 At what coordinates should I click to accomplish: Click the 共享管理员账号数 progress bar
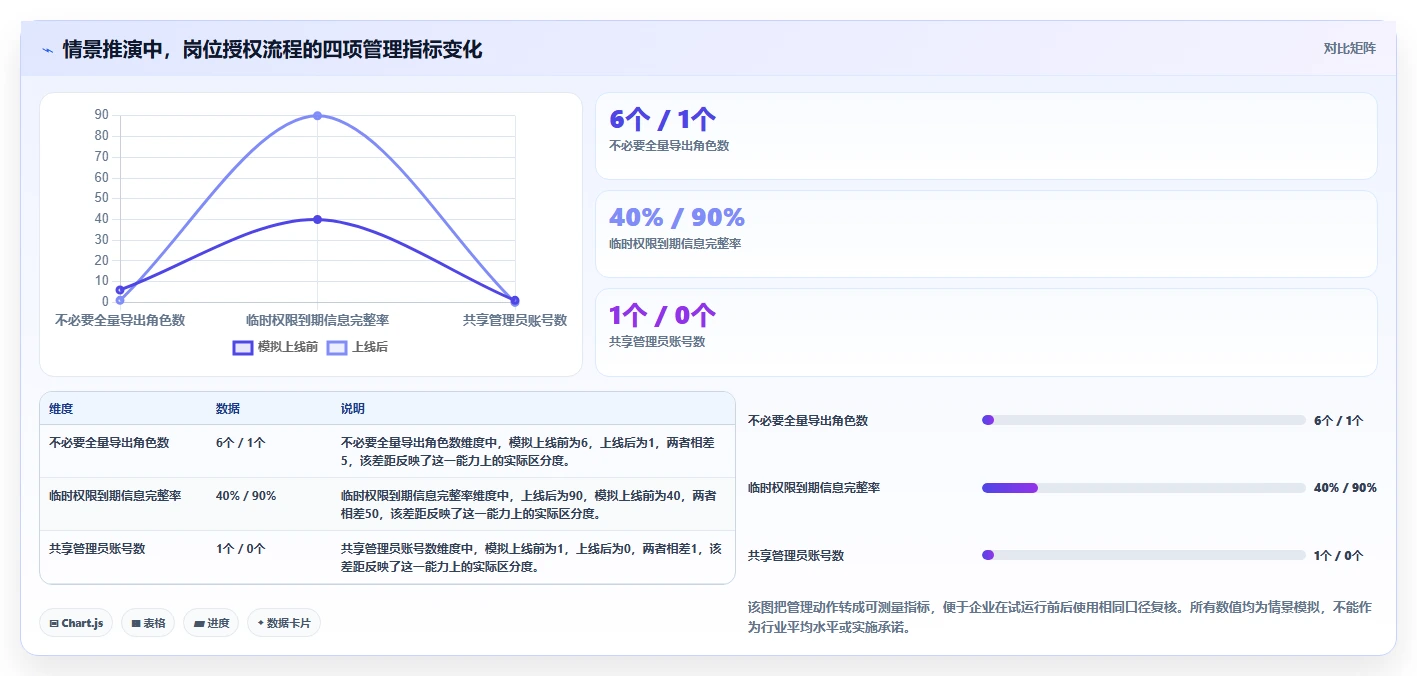[1144, 555]
